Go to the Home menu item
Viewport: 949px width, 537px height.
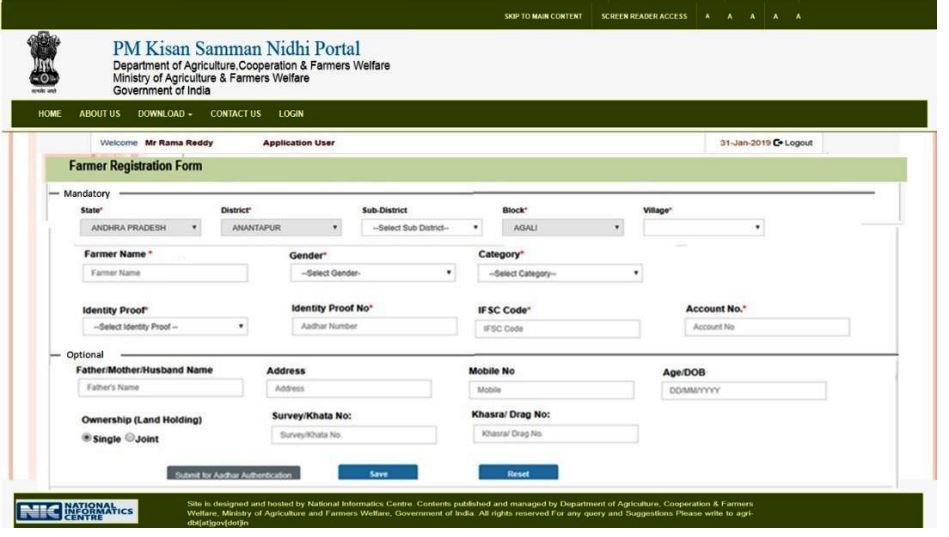[x=50, y=114]
